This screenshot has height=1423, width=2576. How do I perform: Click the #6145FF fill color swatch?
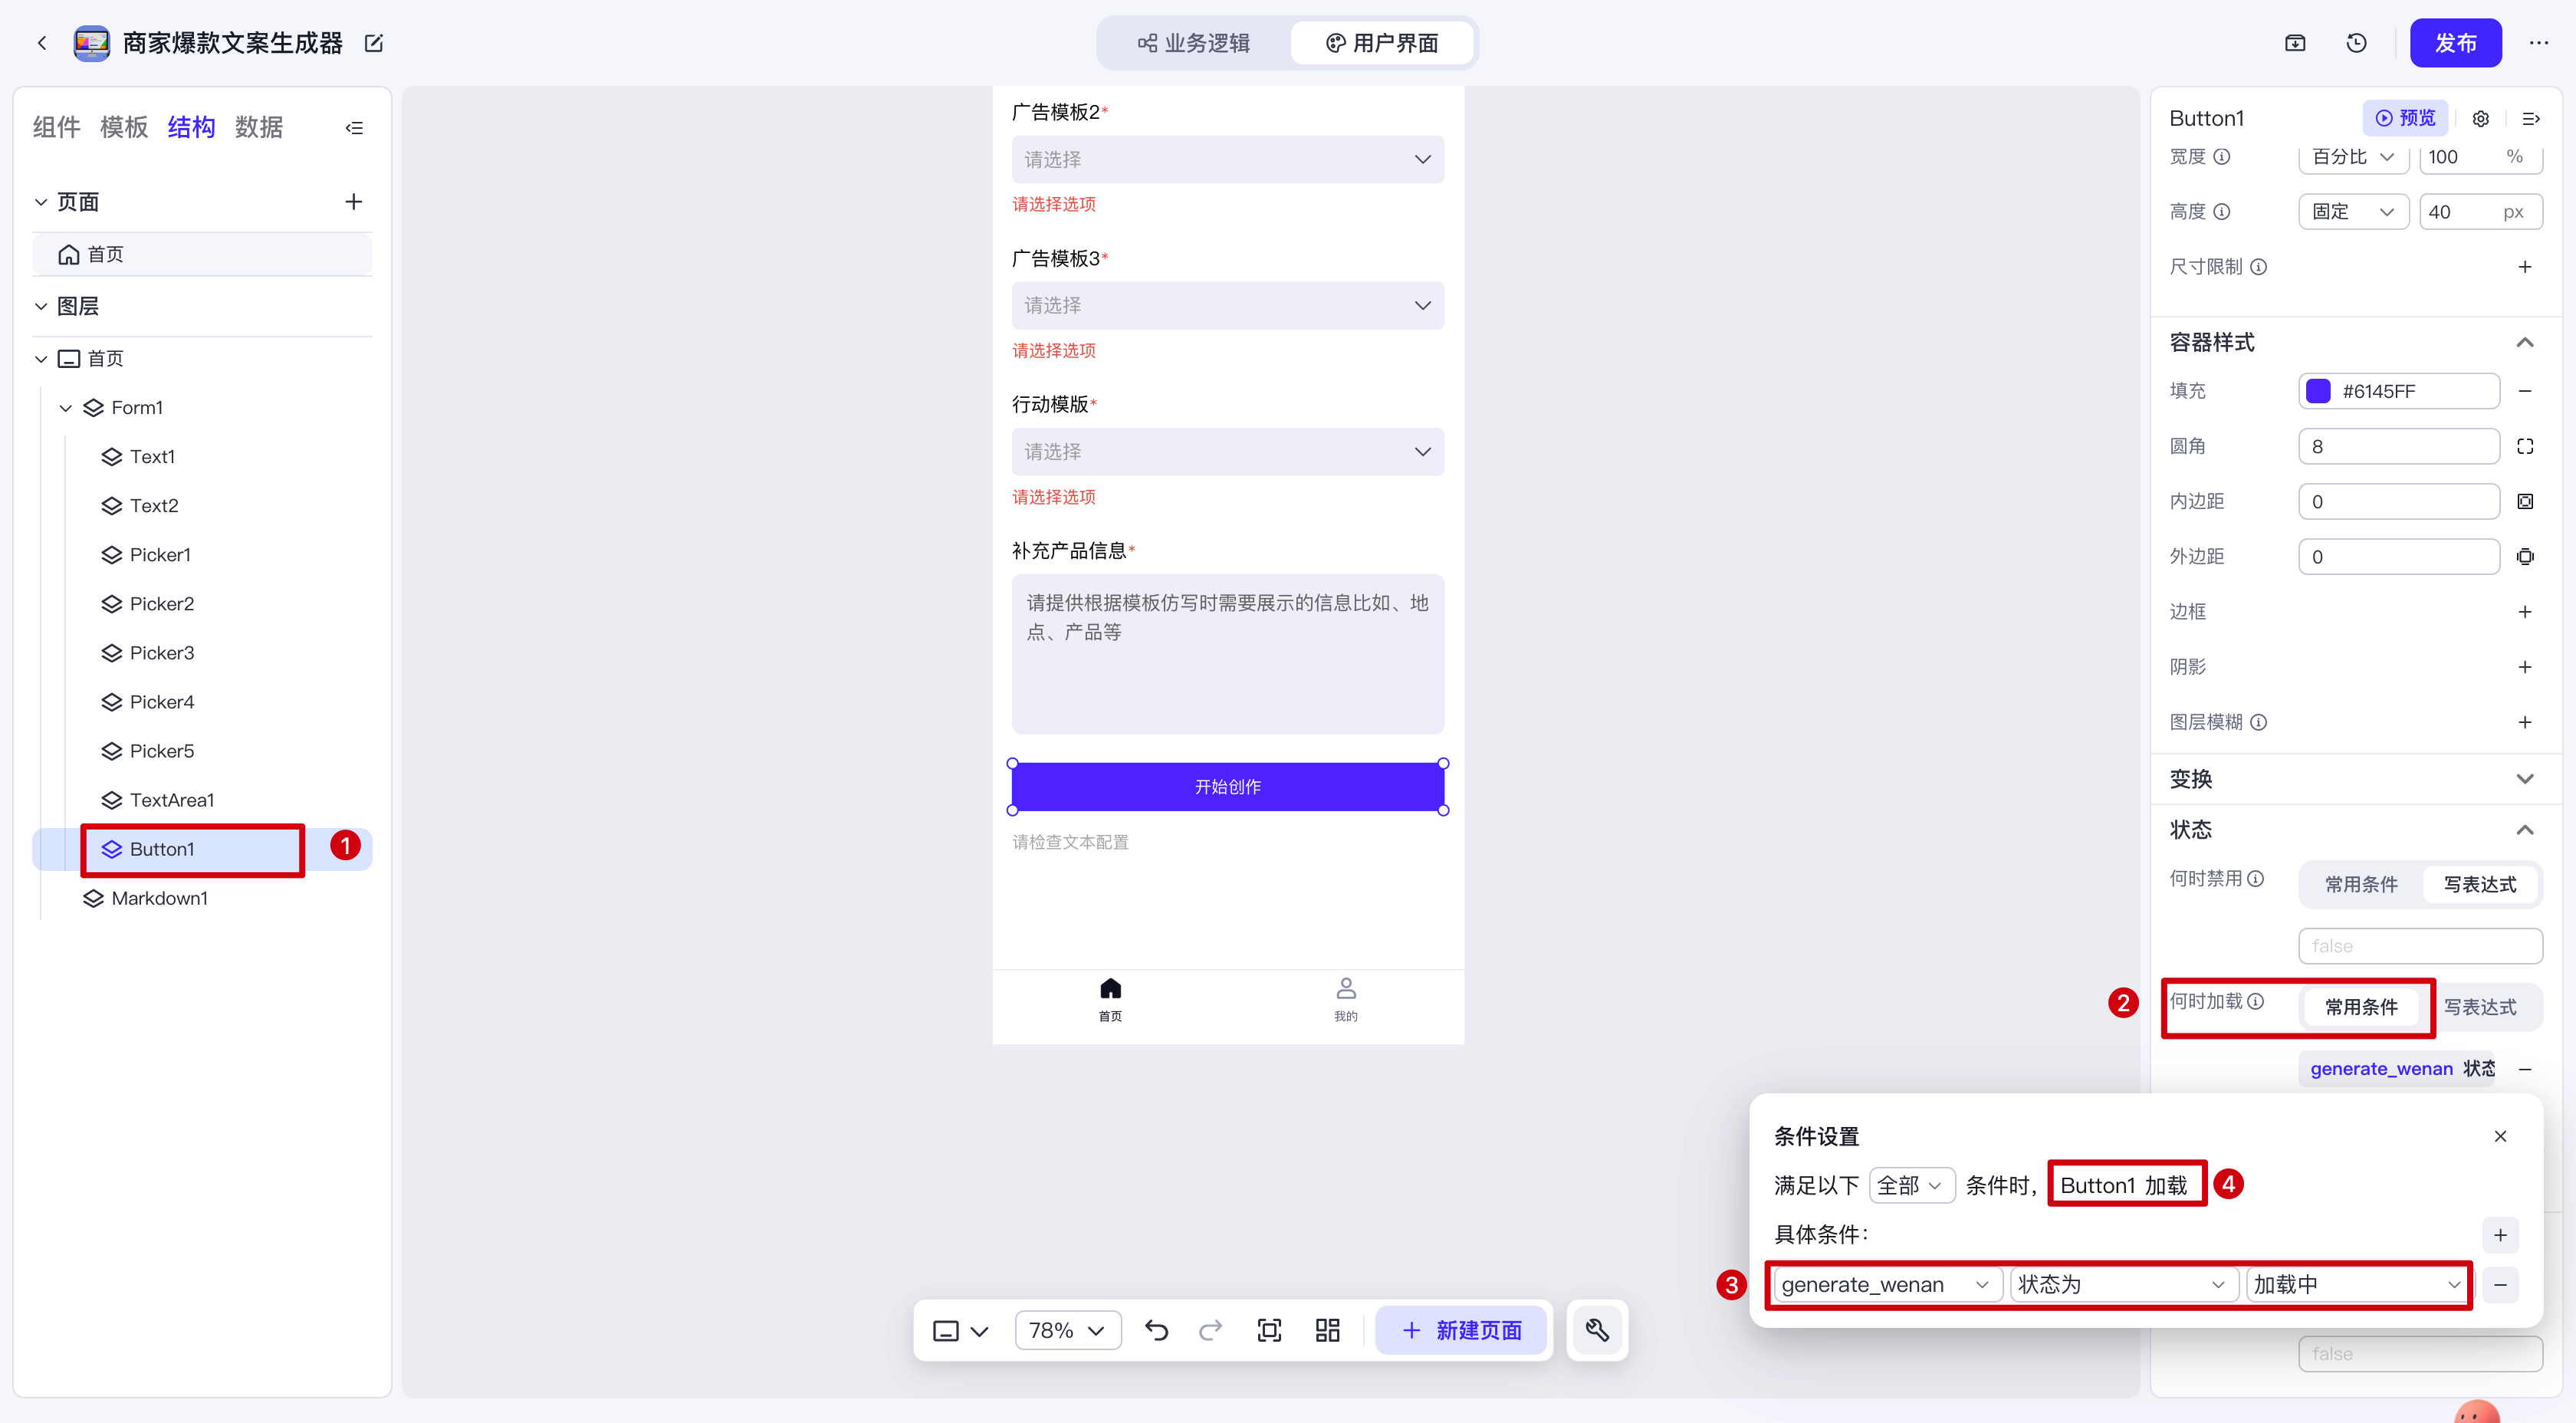(x=2319, y=391)
